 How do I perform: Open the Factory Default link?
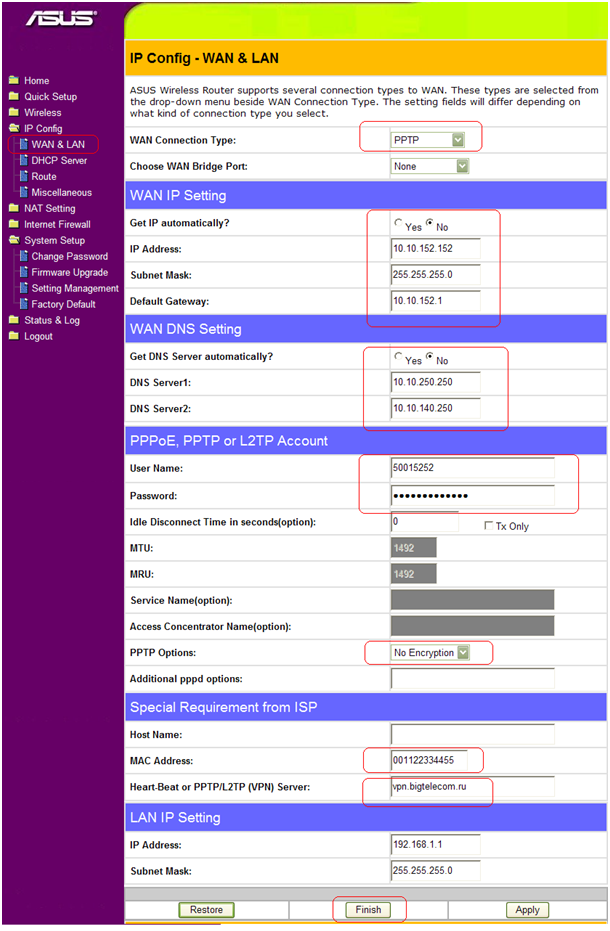(64, 305)
